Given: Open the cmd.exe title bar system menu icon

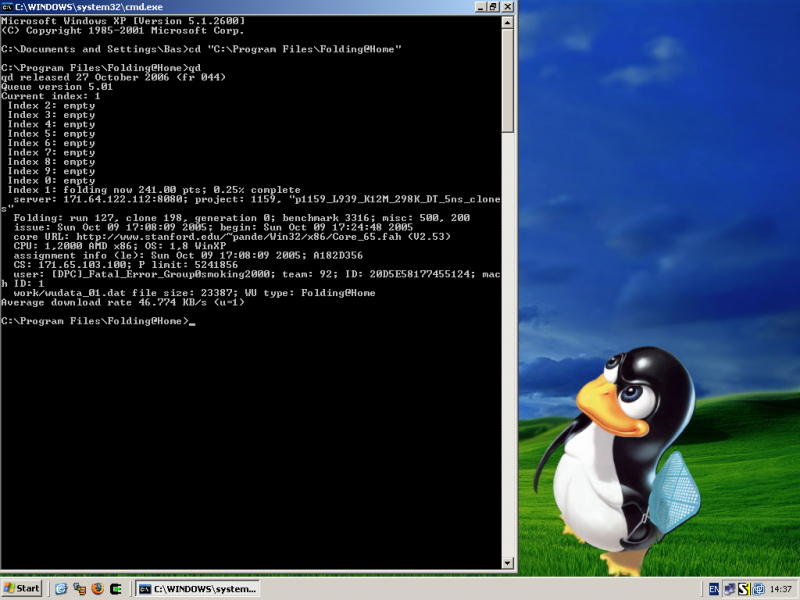Looking at the screenshot, I should click(x=7, y=7).
